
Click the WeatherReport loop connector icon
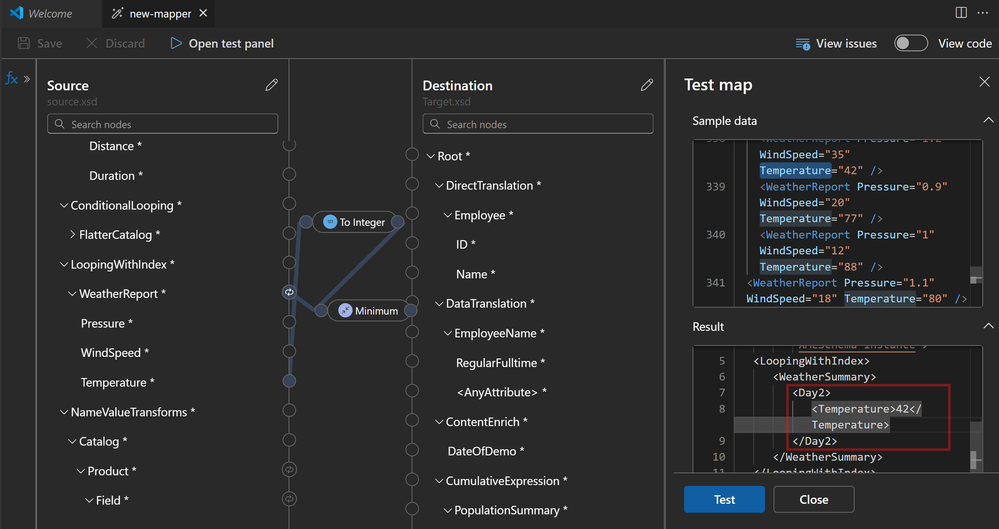click(x=289, y=292)
